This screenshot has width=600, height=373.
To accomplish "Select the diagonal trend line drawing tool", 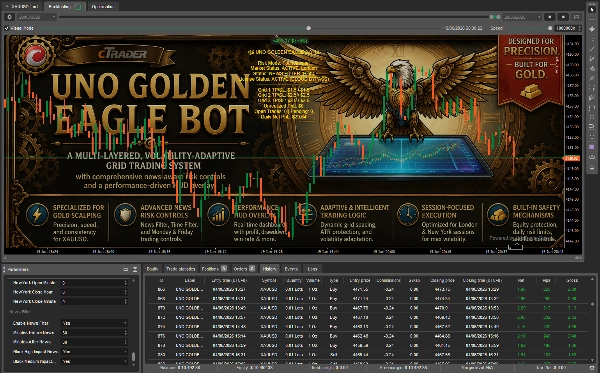I will 592,49.
